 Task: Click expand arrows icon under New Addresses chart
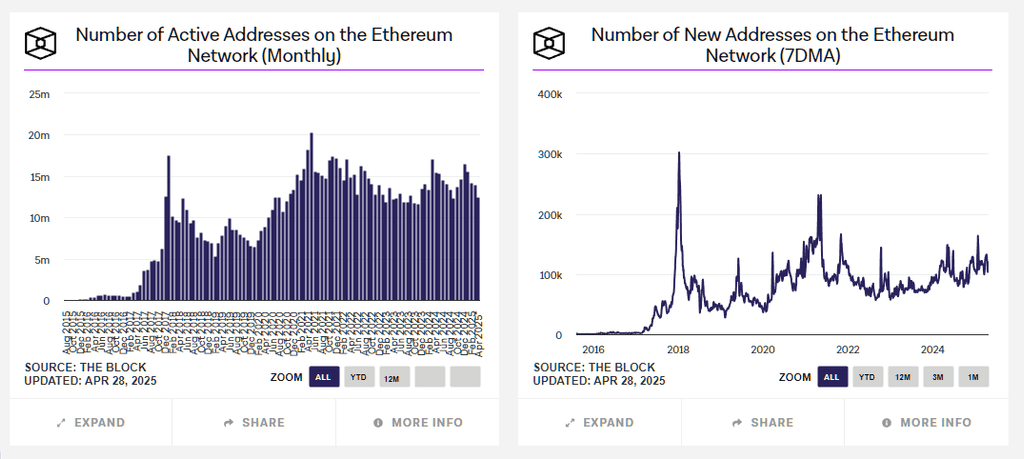[569, 423]
